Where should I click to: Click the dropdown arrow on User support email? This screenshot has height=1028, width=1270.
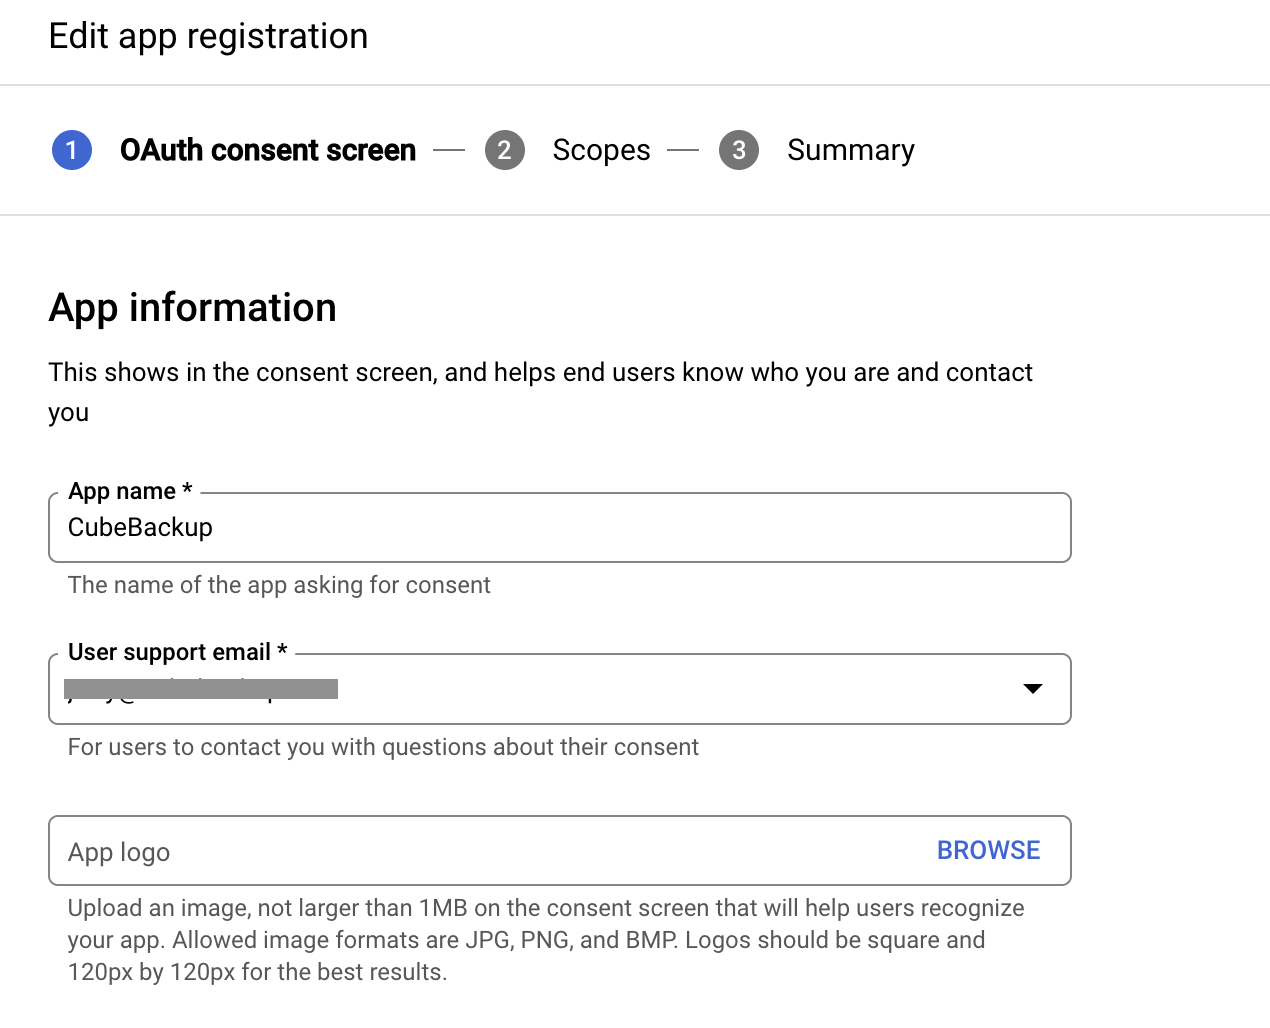pos(1032,689)
